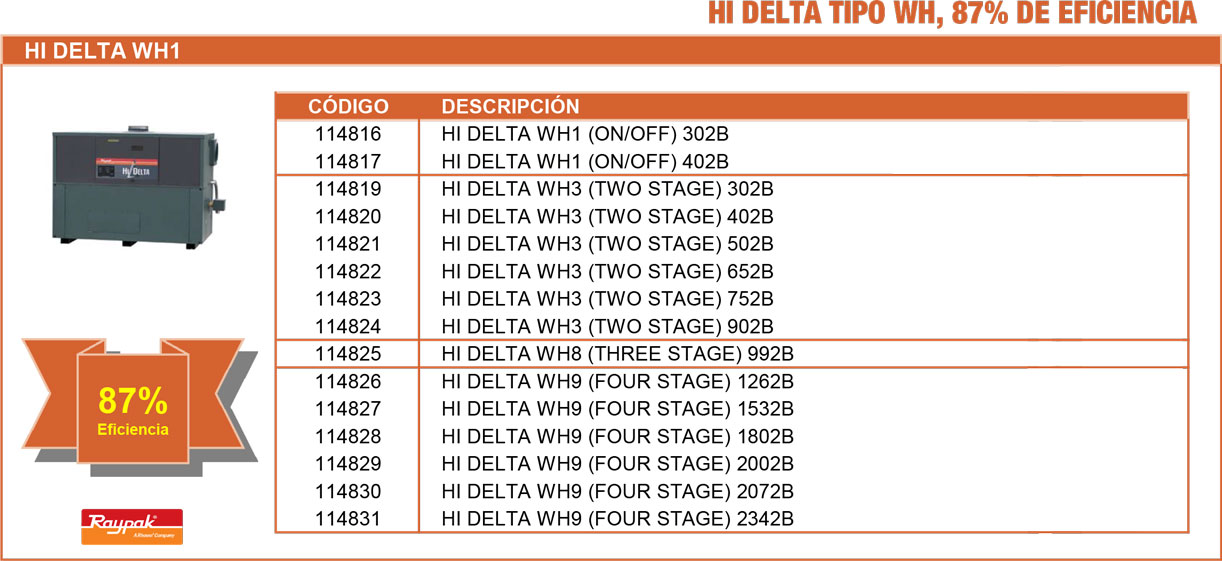Viewport: 1222px width, 561px height.
Task: Click product code 114831
Action: 348,519
